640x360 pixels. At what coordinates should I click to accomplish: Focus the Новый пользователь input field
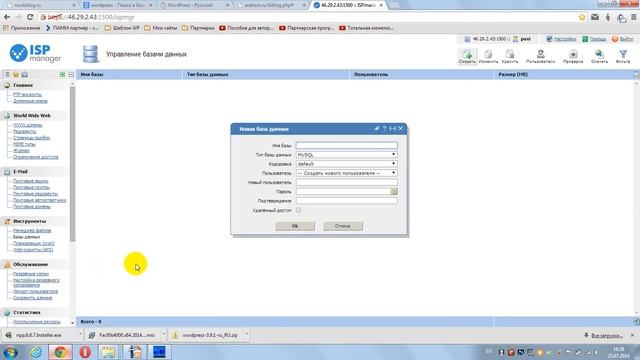tap(347, 182)
